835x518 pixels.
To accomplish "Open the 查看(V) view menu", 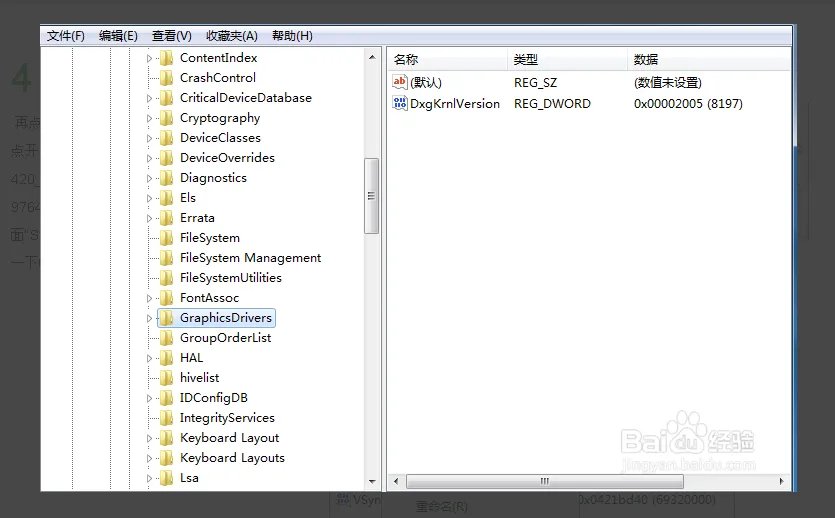I will 172,36.
